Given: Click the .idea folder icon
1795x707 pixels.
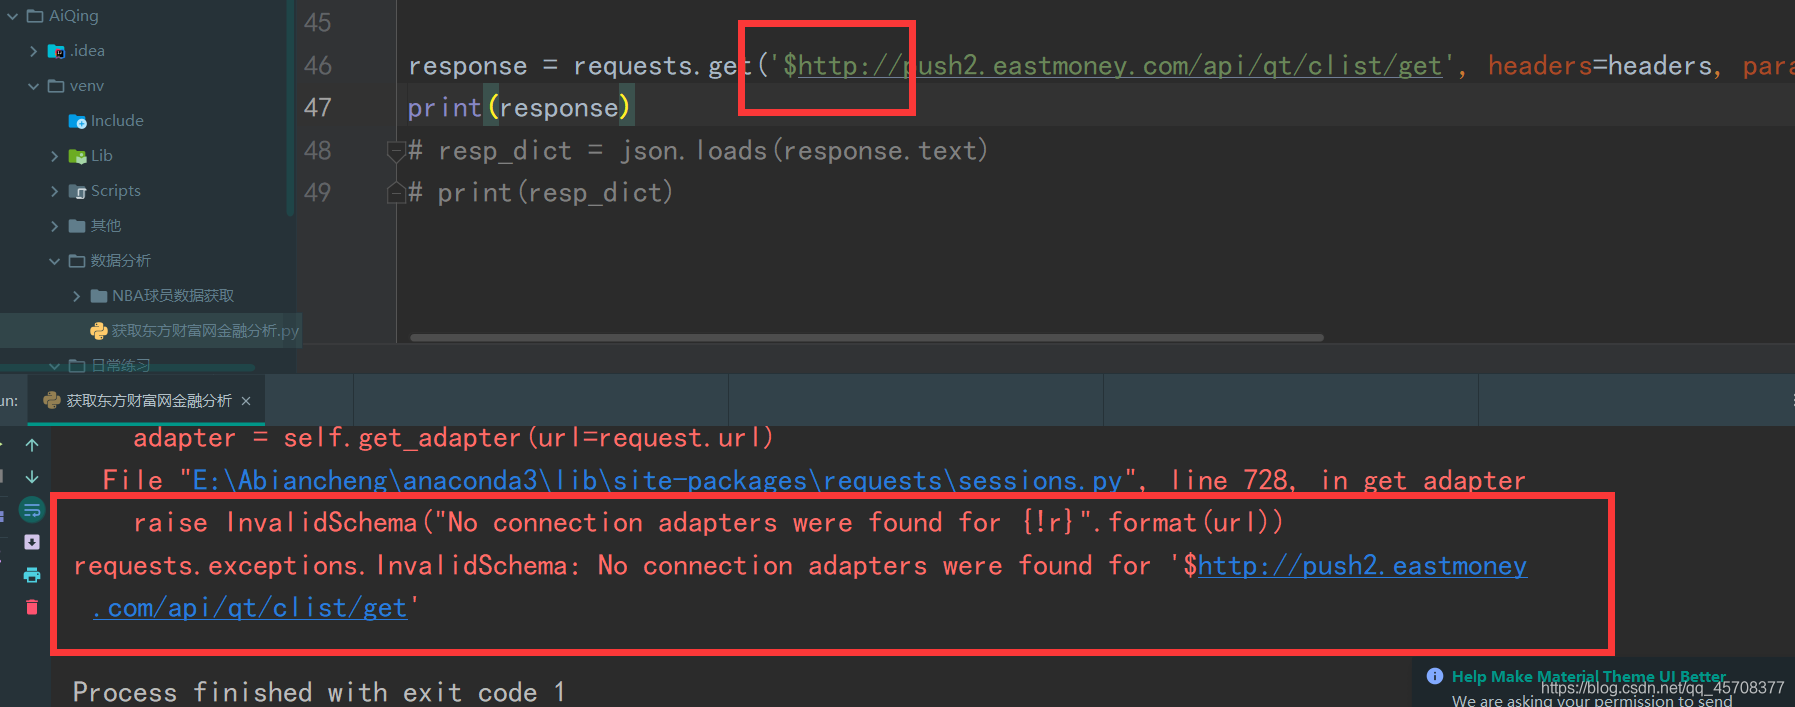Looking at the screenshot, I should (x=57, y=51).
